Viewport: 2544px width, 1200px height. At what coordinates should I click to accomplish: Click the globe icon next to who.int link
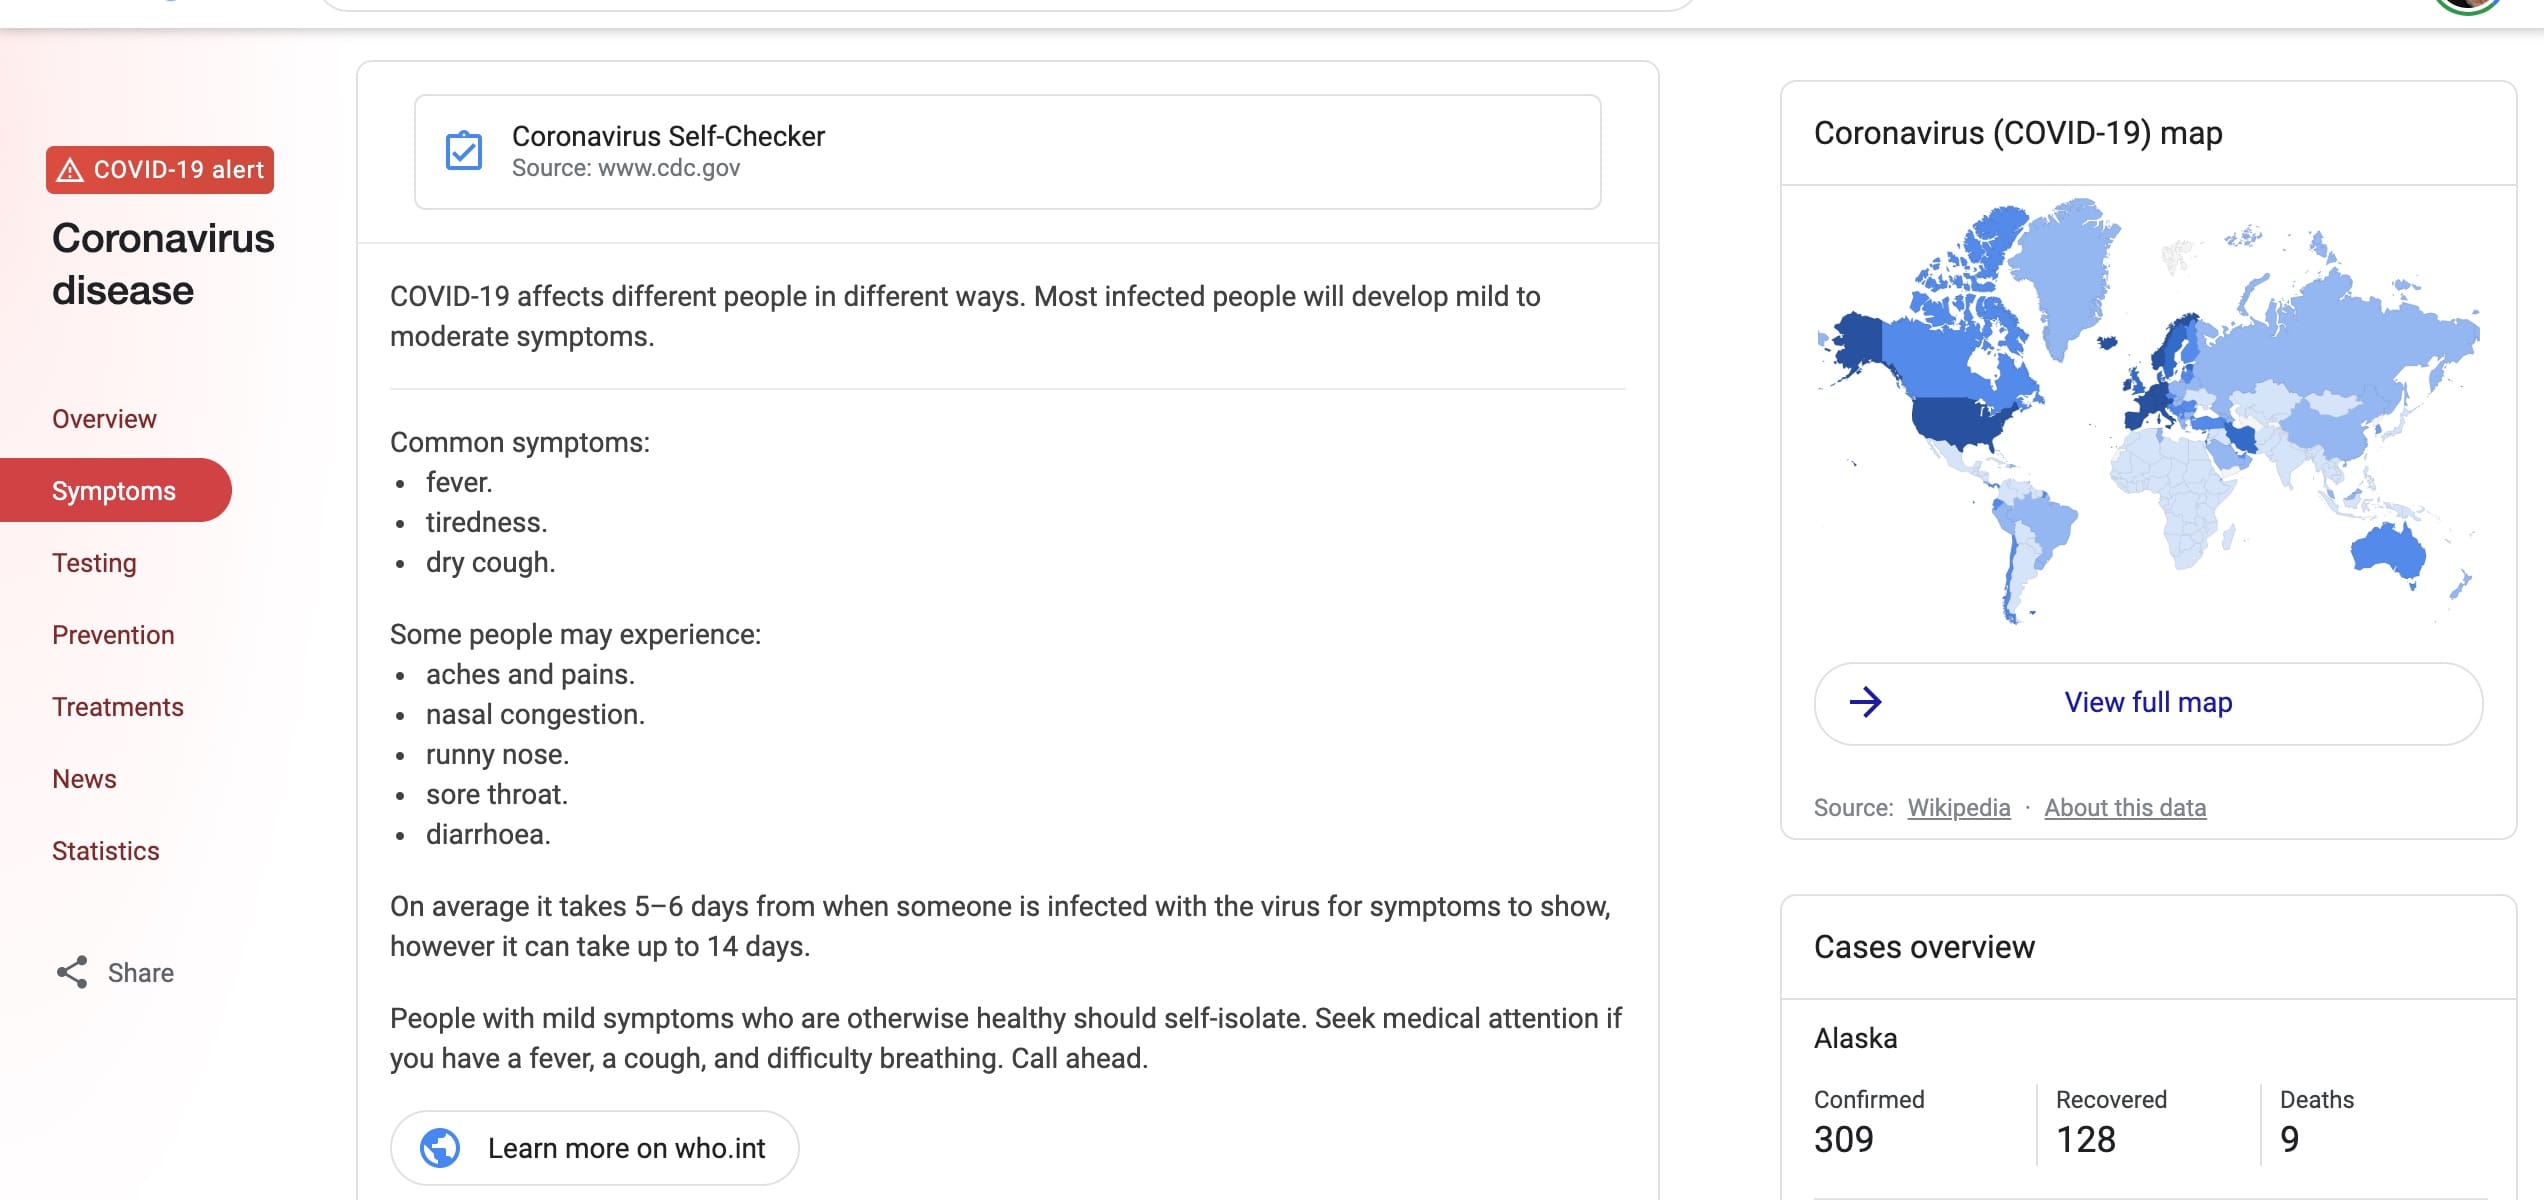coord(441,1147)
